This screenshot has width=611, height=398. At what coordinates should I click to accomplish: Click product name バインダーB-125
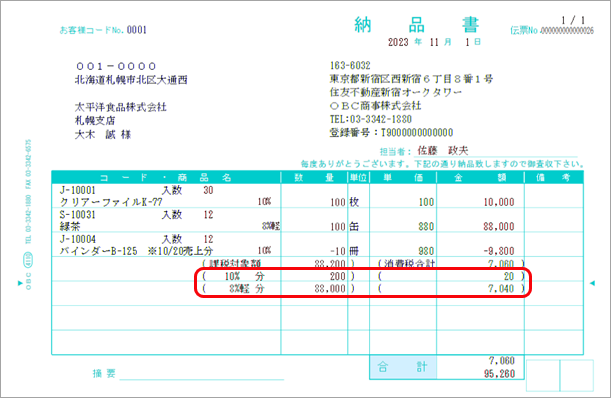[x=98, y=251]
